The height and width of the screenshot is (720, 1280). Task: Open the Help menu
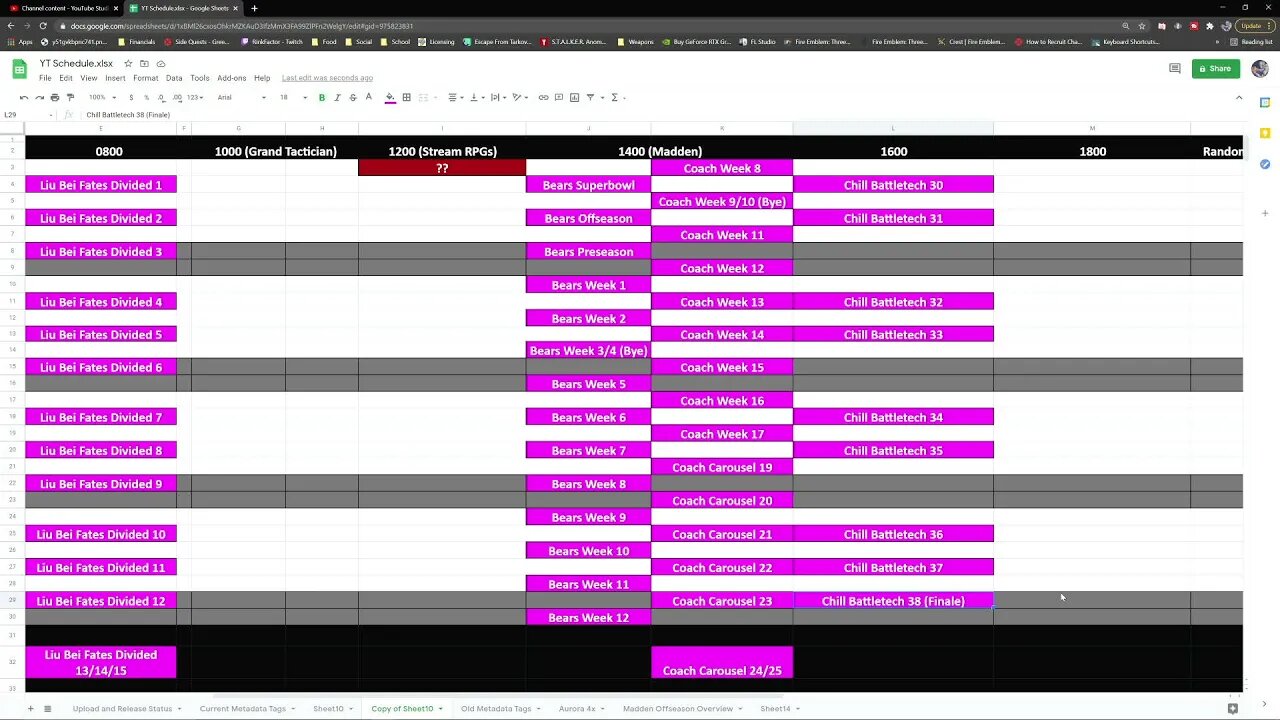click(262, 78)
